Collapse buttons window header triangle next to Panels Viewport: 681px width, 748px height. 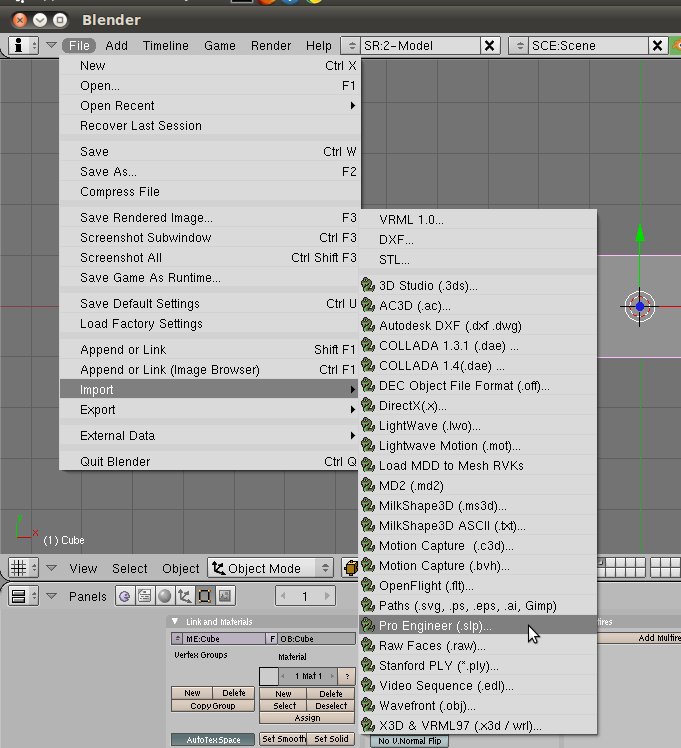pyautogui.click(x=51, y=596)
